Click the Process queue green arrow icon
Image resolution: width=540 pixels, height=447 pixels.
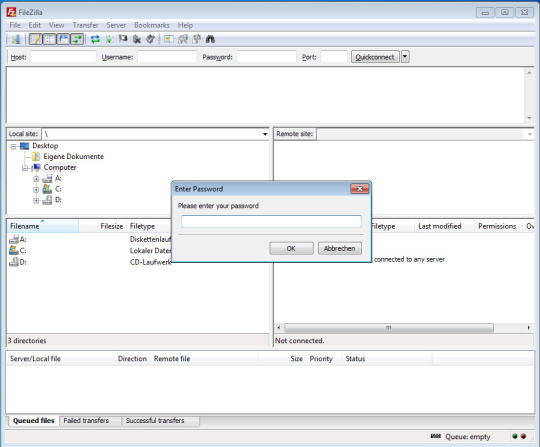(x=109, y=39)
